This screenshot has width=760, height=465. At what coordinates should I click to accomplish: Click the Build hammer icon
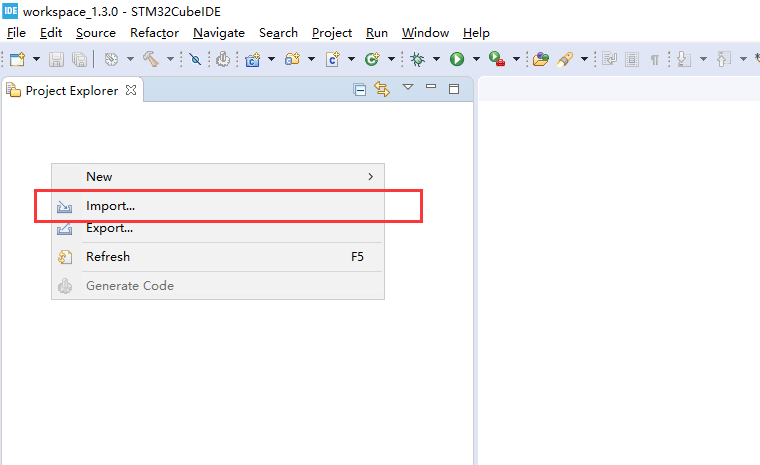151,59
